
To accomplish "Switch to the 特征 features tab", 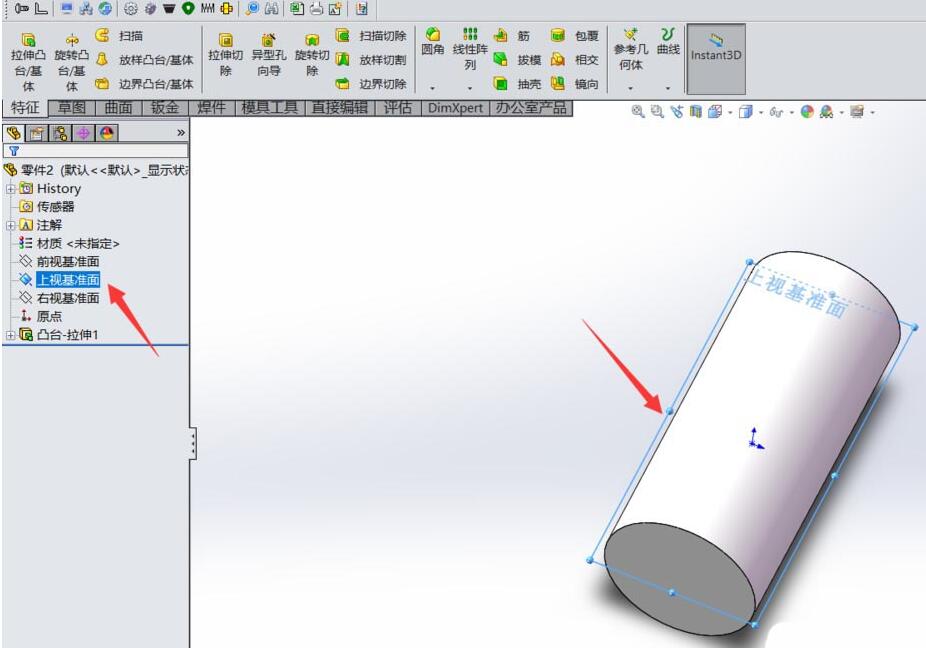I will [x=25, y=108].
